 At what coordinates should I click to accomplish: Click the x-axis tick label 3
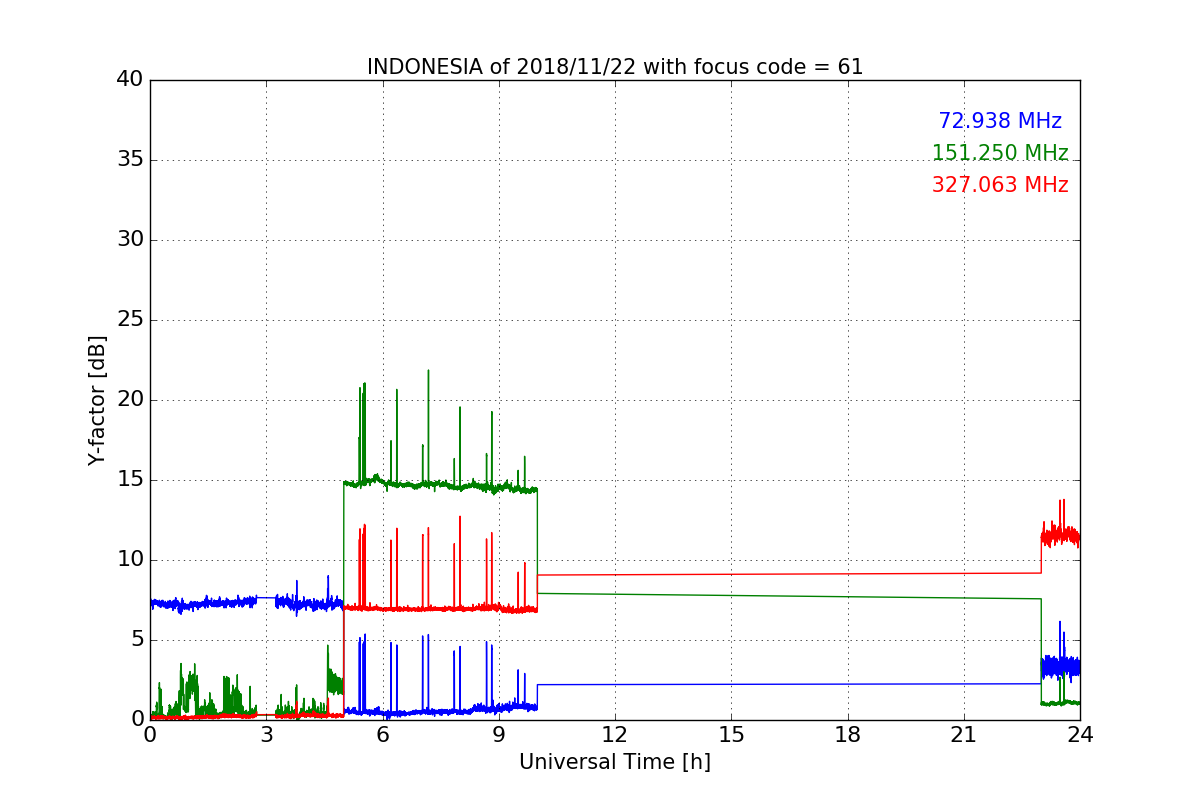point(266,735)
